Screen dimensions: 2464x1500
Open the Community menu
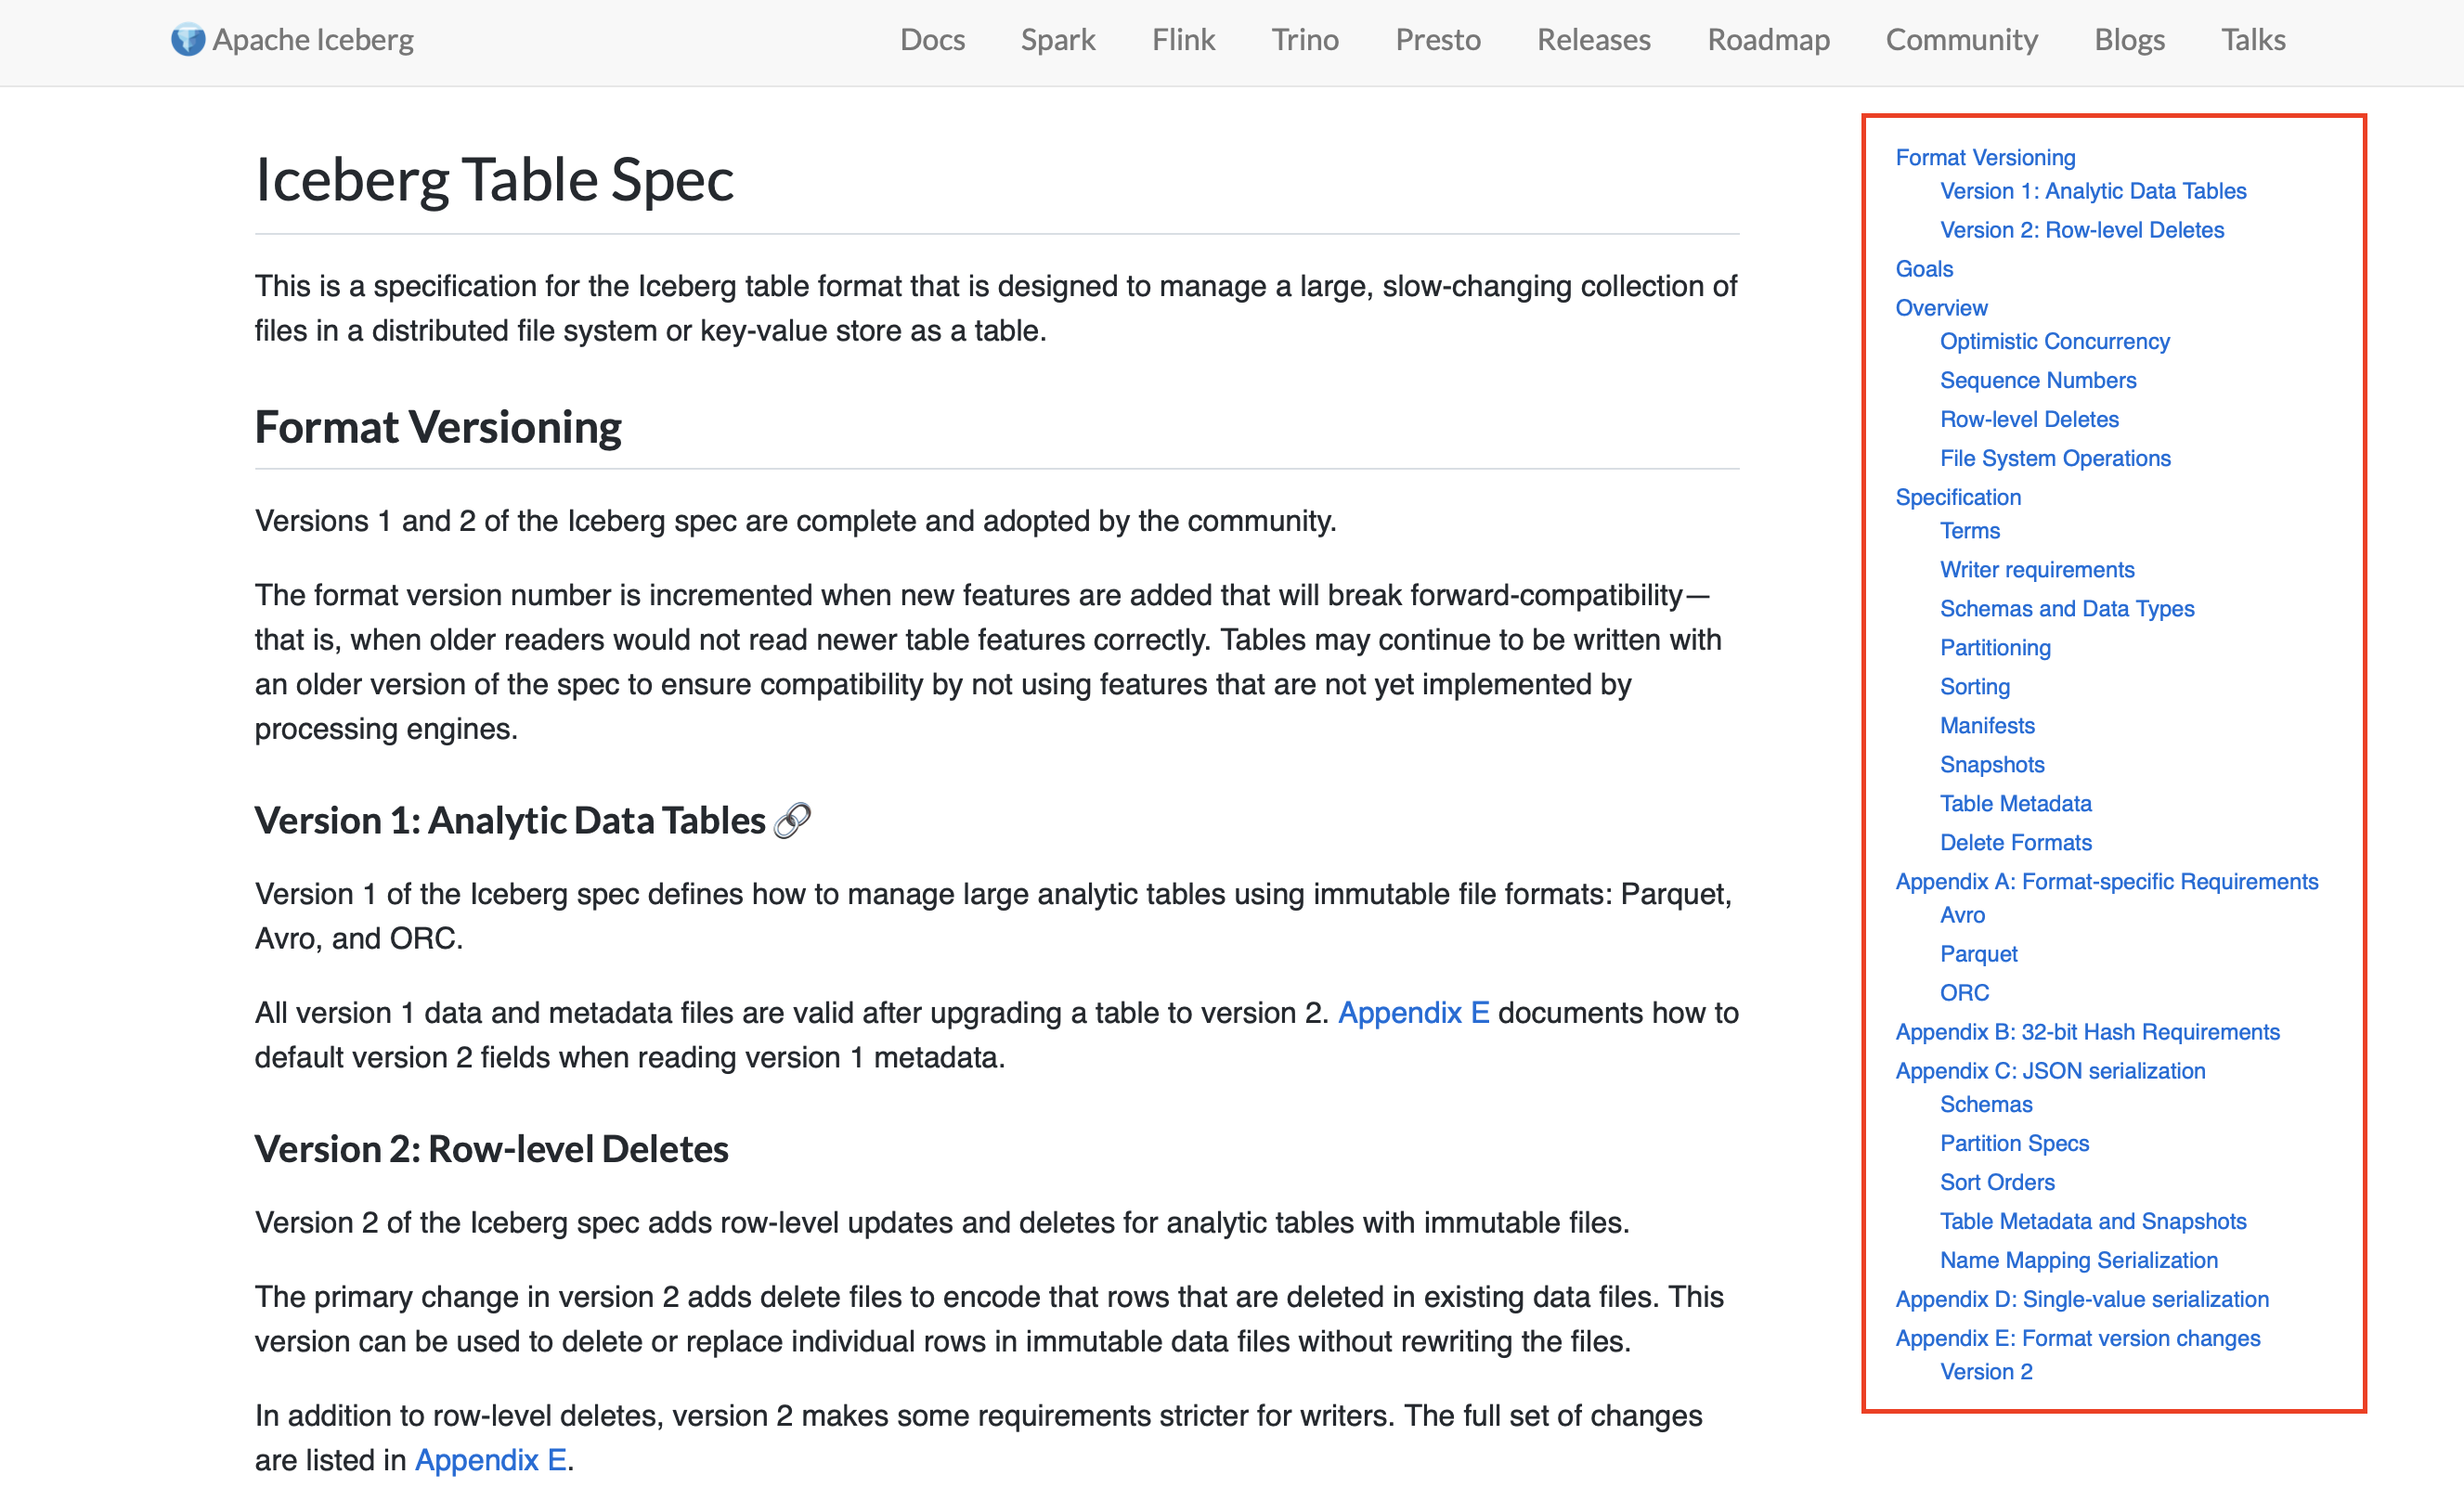pos(1960,40)
